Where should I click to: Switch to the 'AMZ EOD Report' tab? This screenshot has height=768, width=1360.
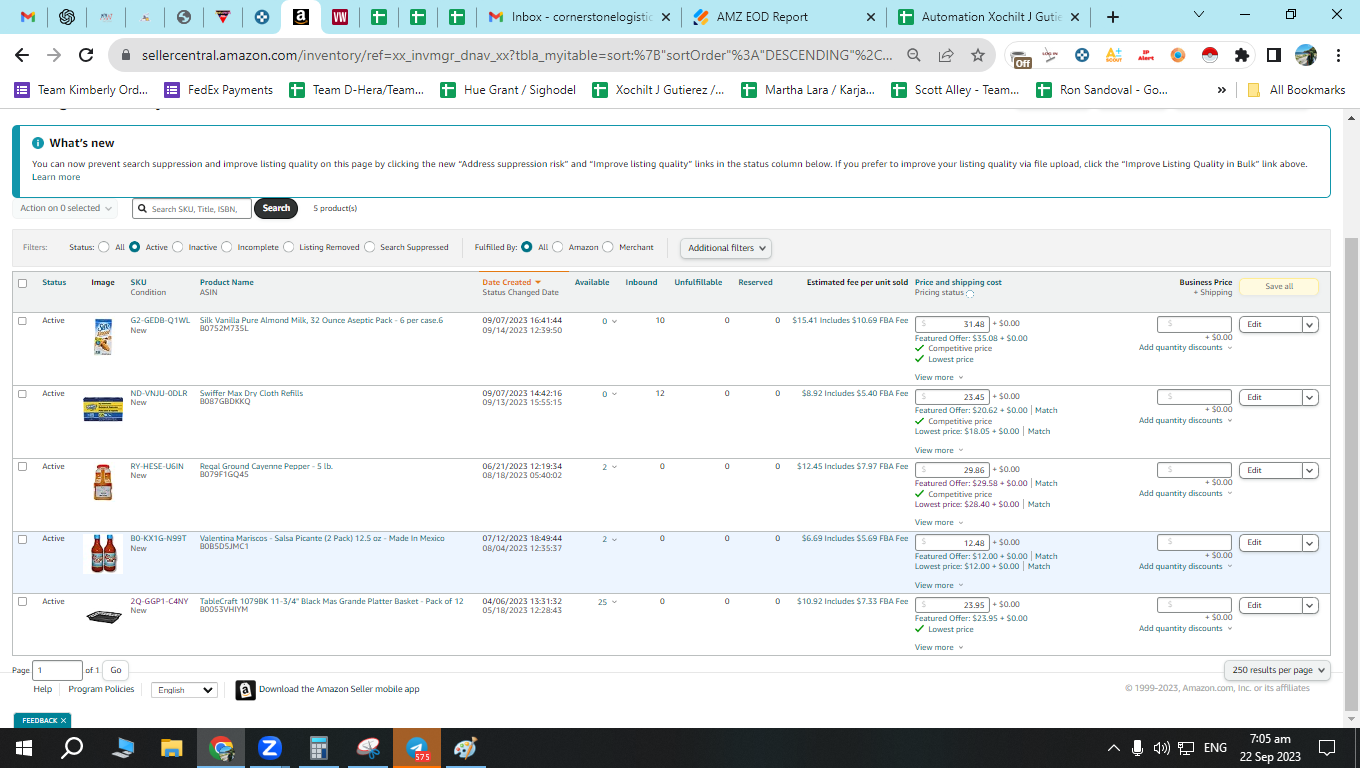click(x=785, y=17)
